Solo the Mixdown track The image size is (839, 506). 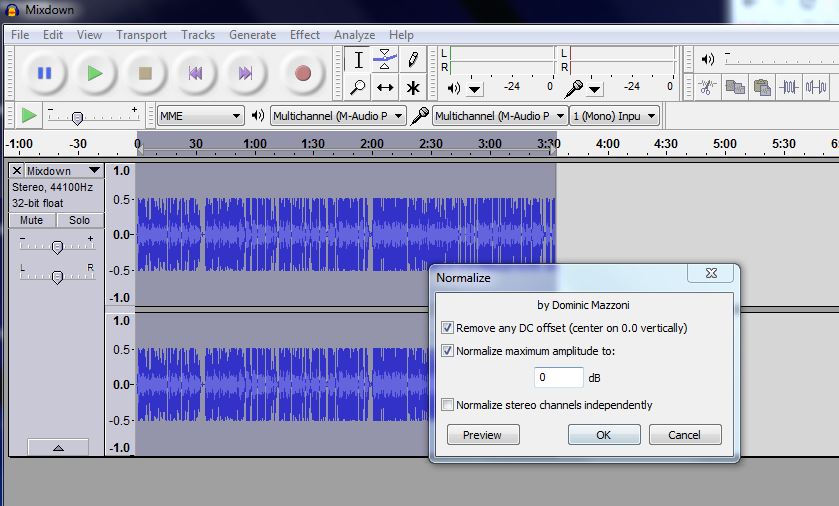[80, 220]
